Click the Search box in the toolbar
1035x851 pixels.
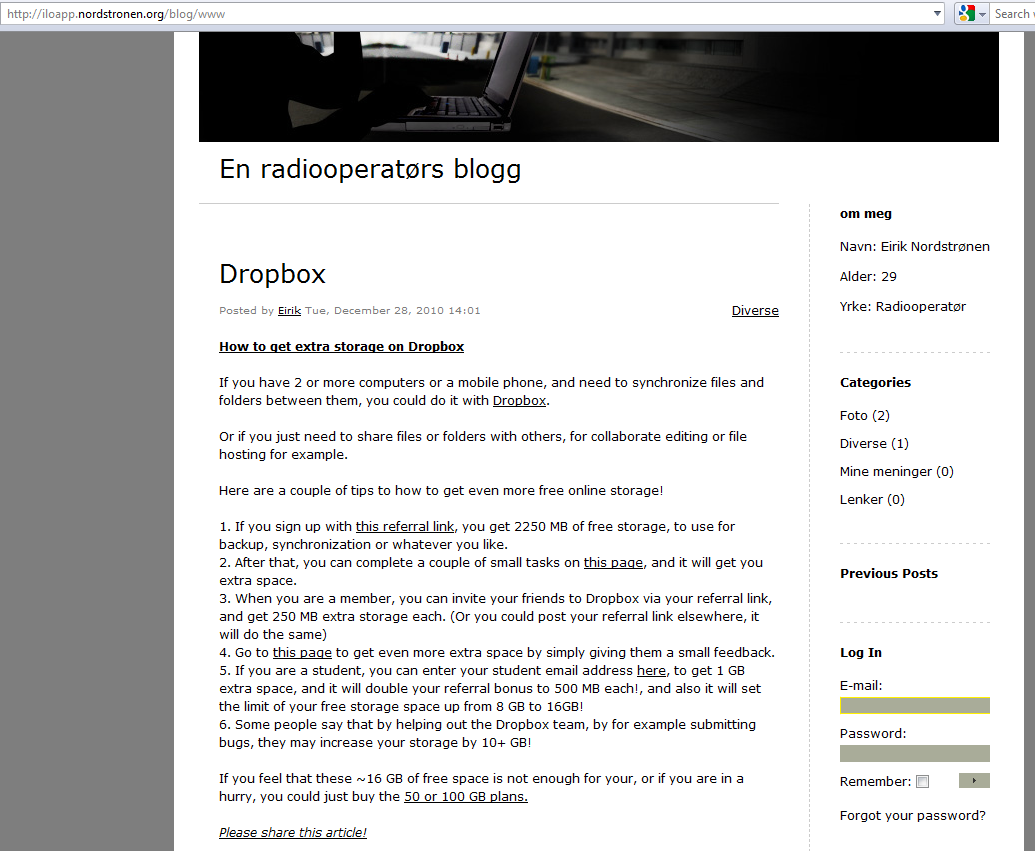coord(1013,14)
